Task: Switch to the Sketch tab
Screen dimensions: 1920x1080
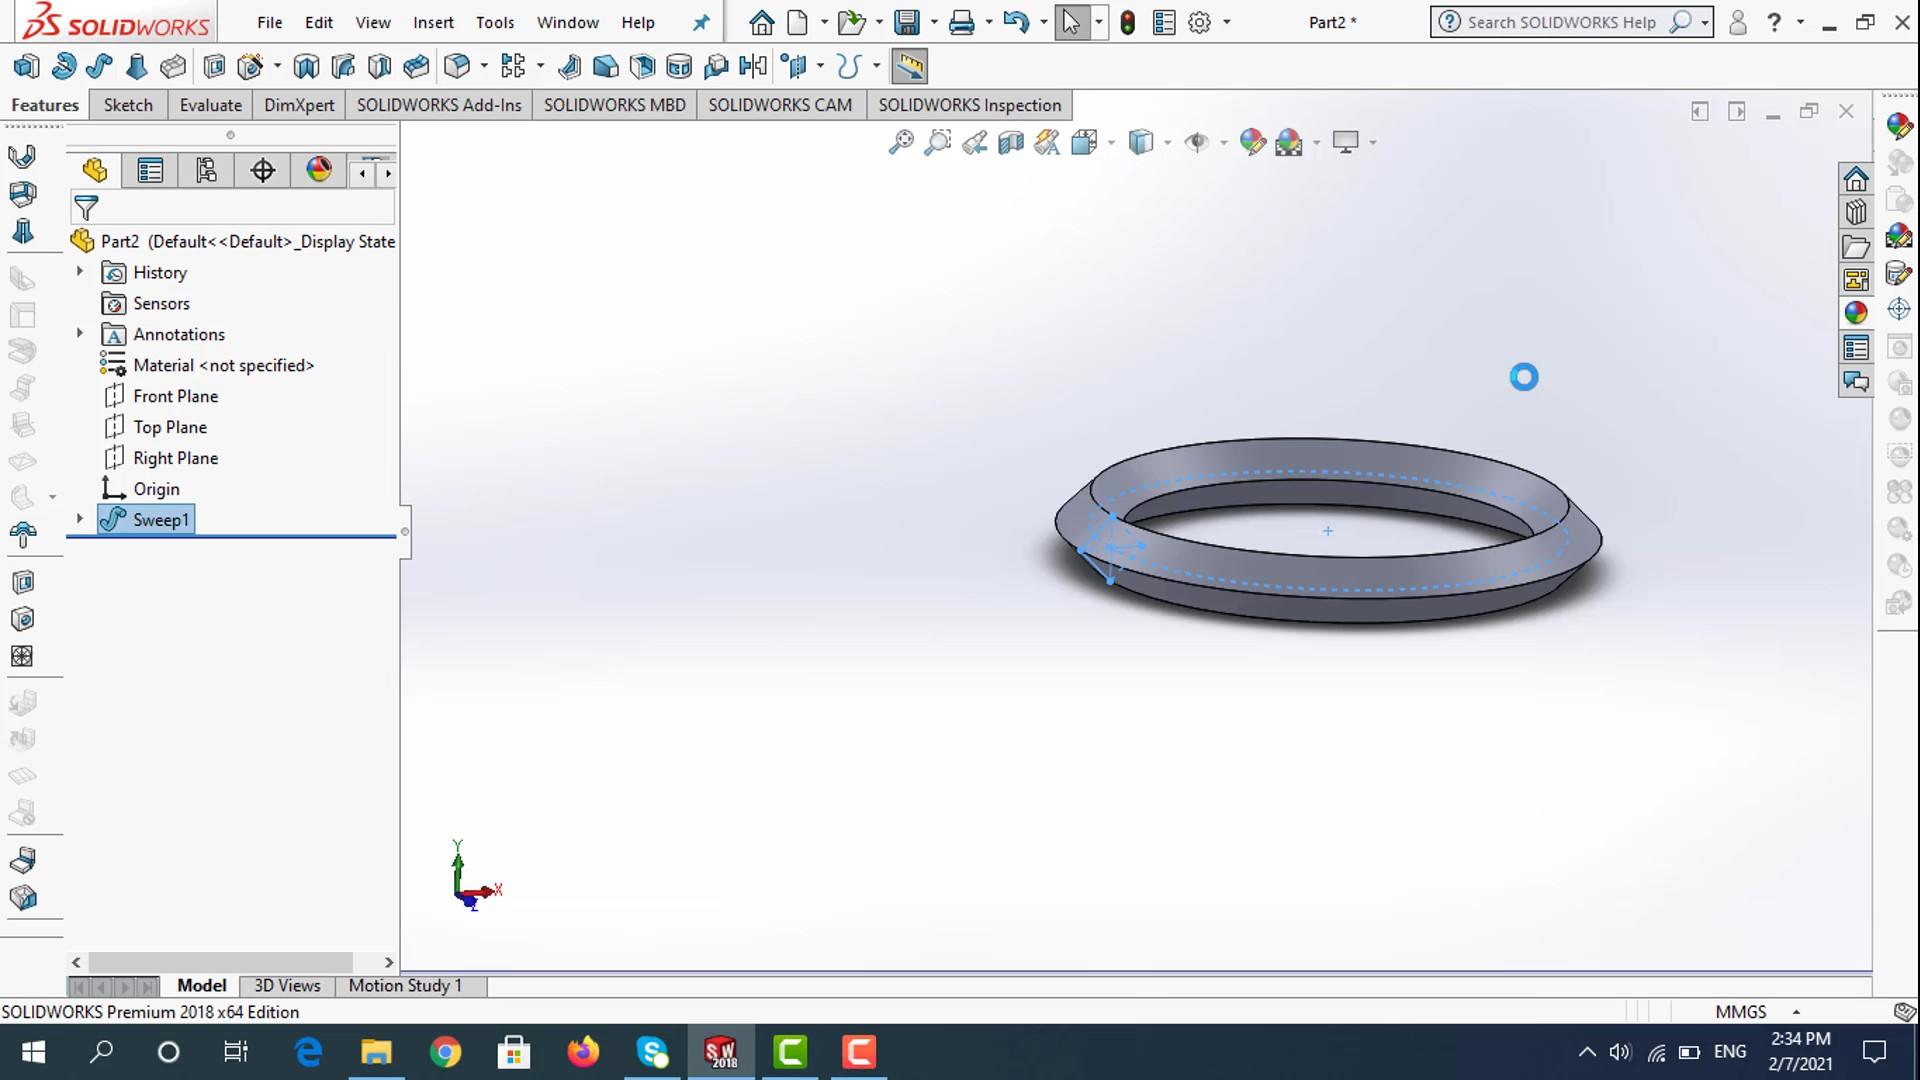Action: click(128, 105)
